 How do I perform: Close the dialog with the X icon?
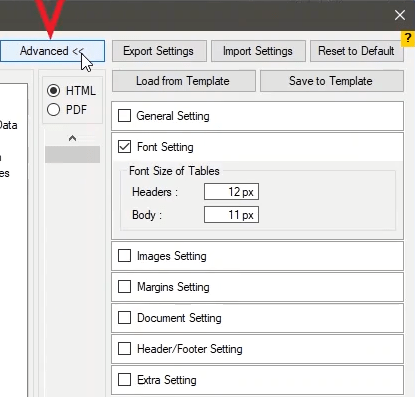point(400,15)
